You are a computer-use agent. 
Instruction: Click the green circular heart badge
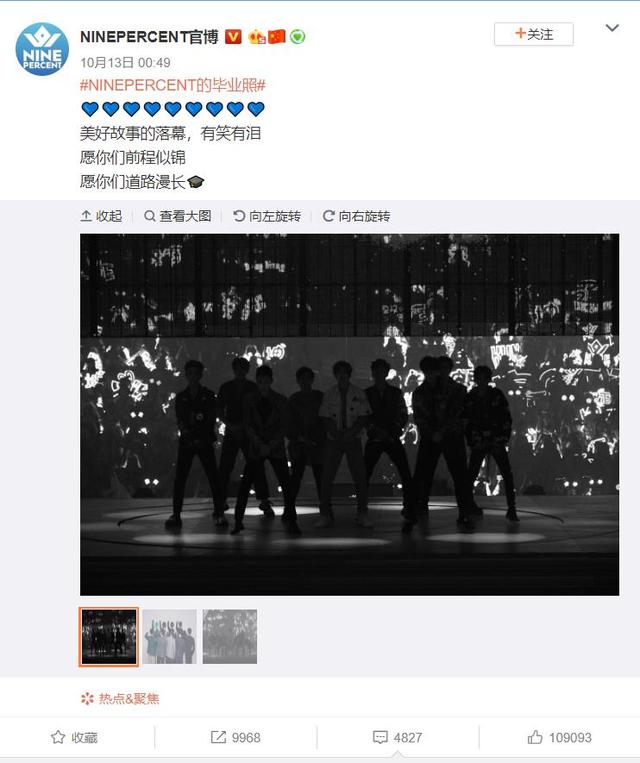[x=297, y=36]
